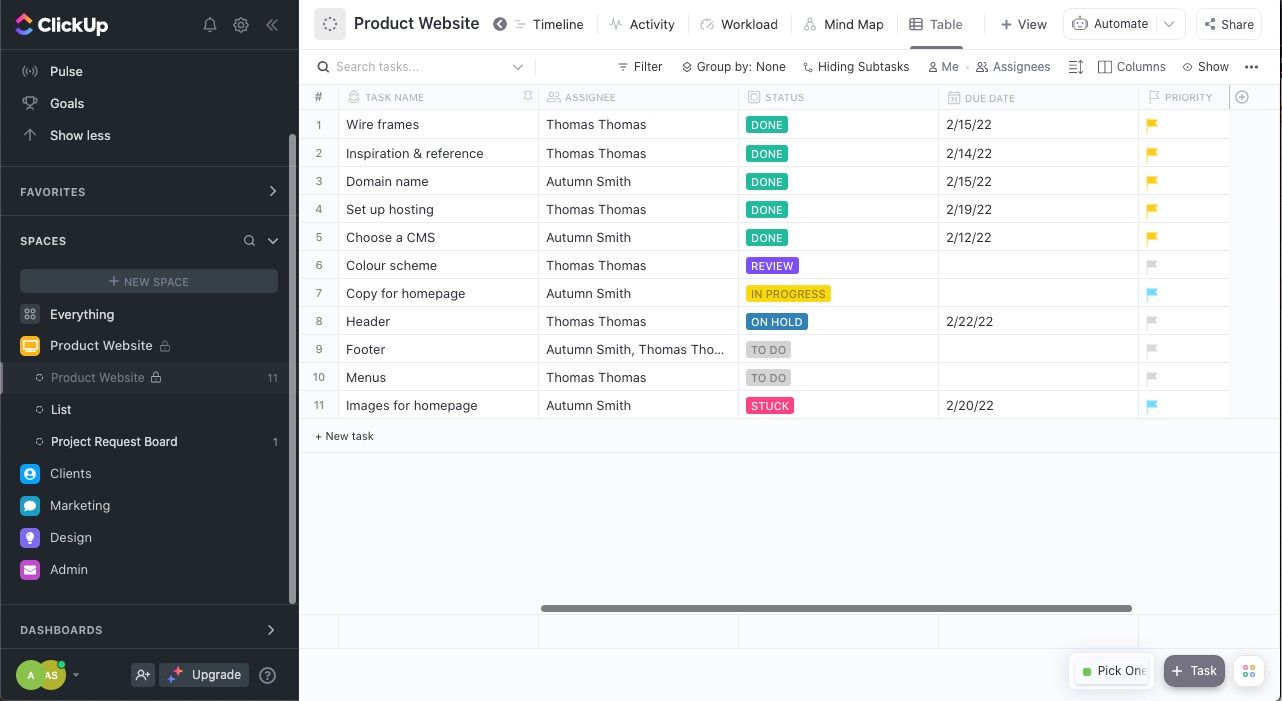Collapse sidebar with double-chevron icon
1282x701 pixels.
point(272,25)
